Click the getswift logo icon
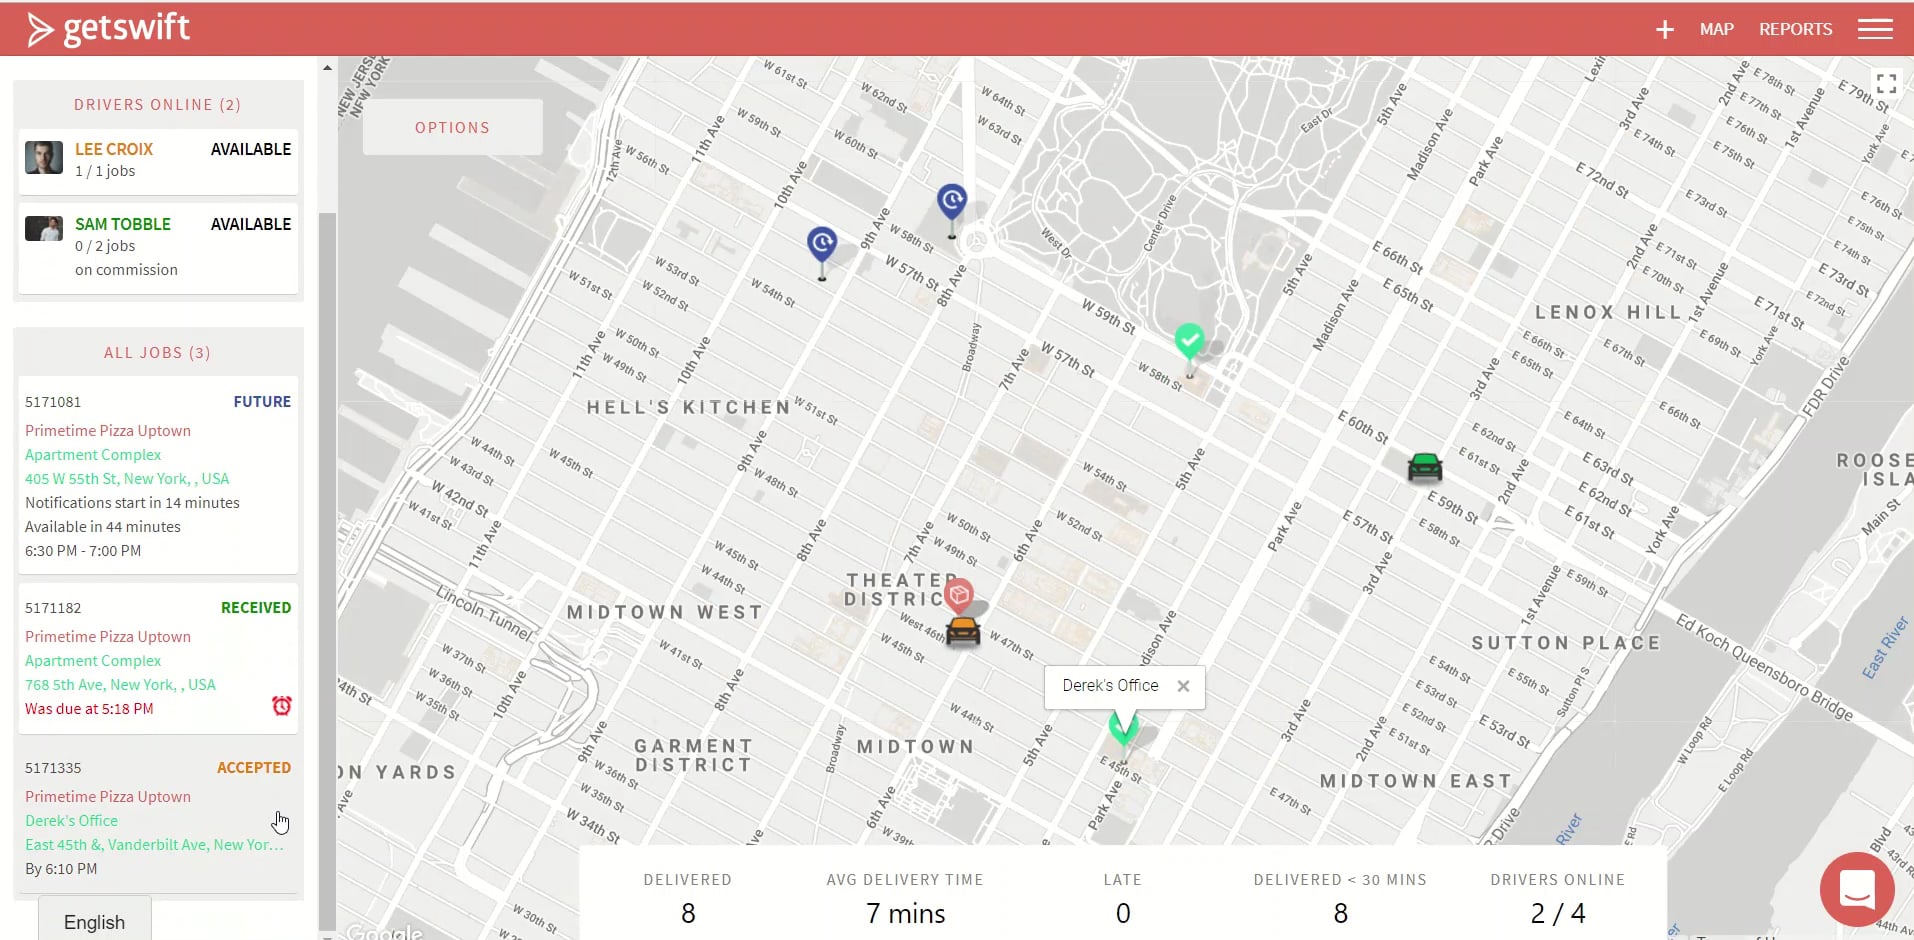1914x940 pixels. (39, 28)
